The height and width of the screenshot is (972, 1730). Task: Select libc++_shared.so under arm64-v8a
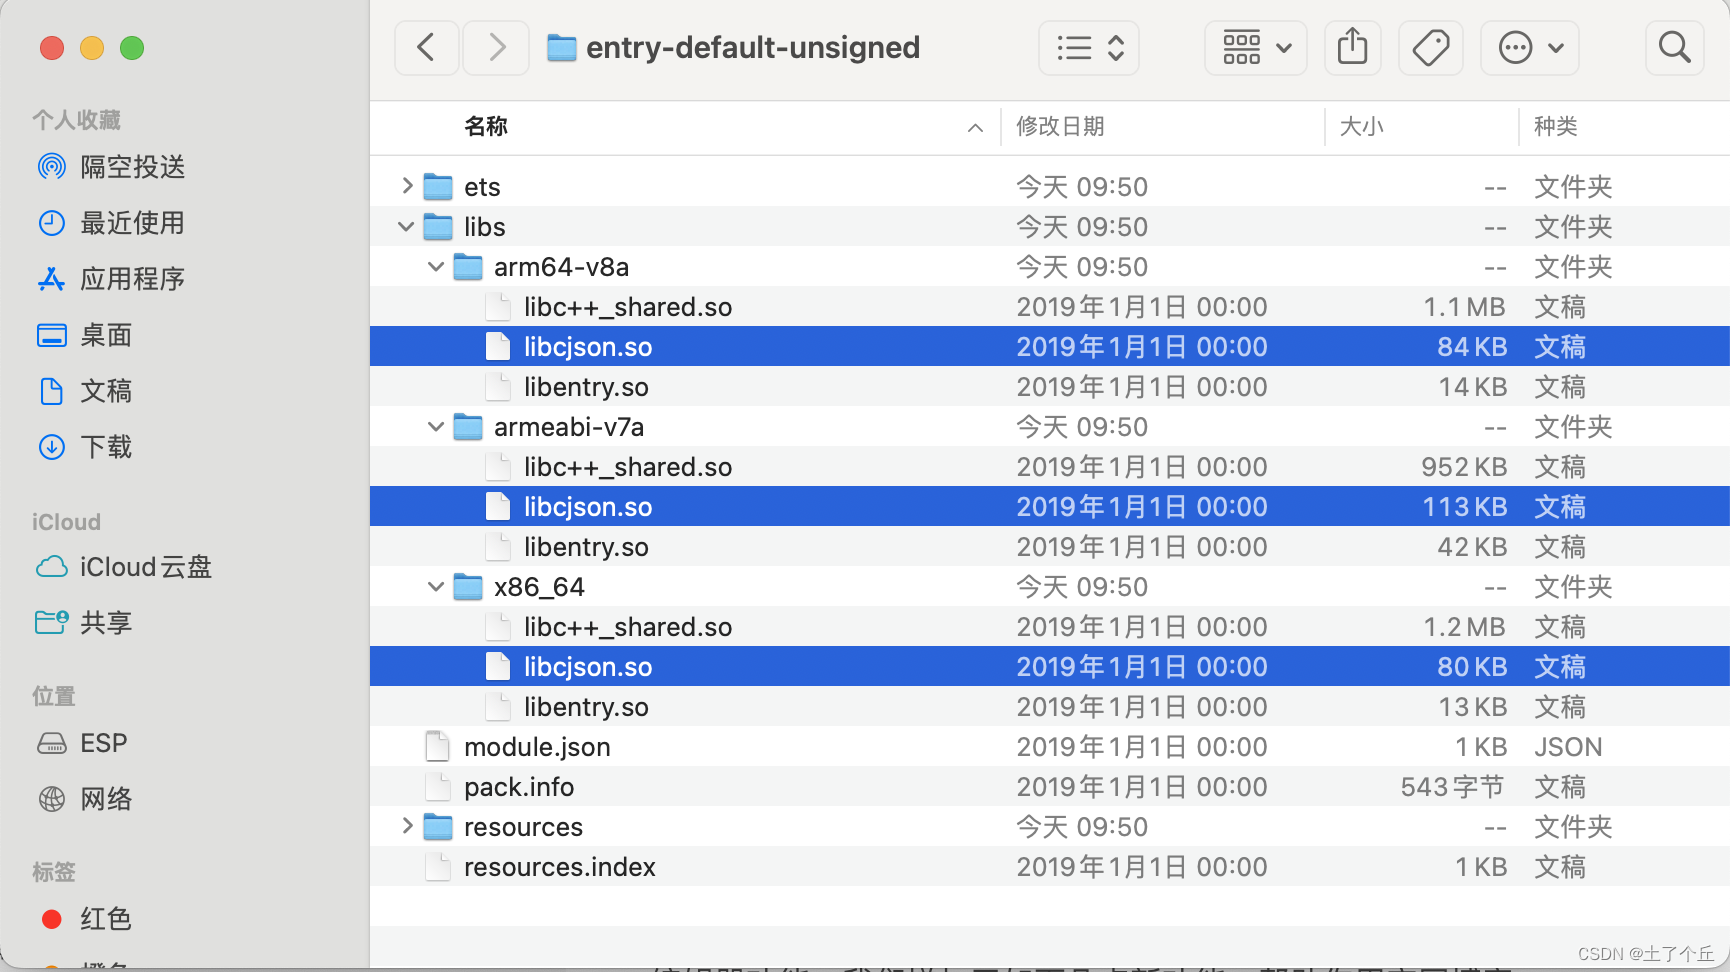tap(1050, 307)
